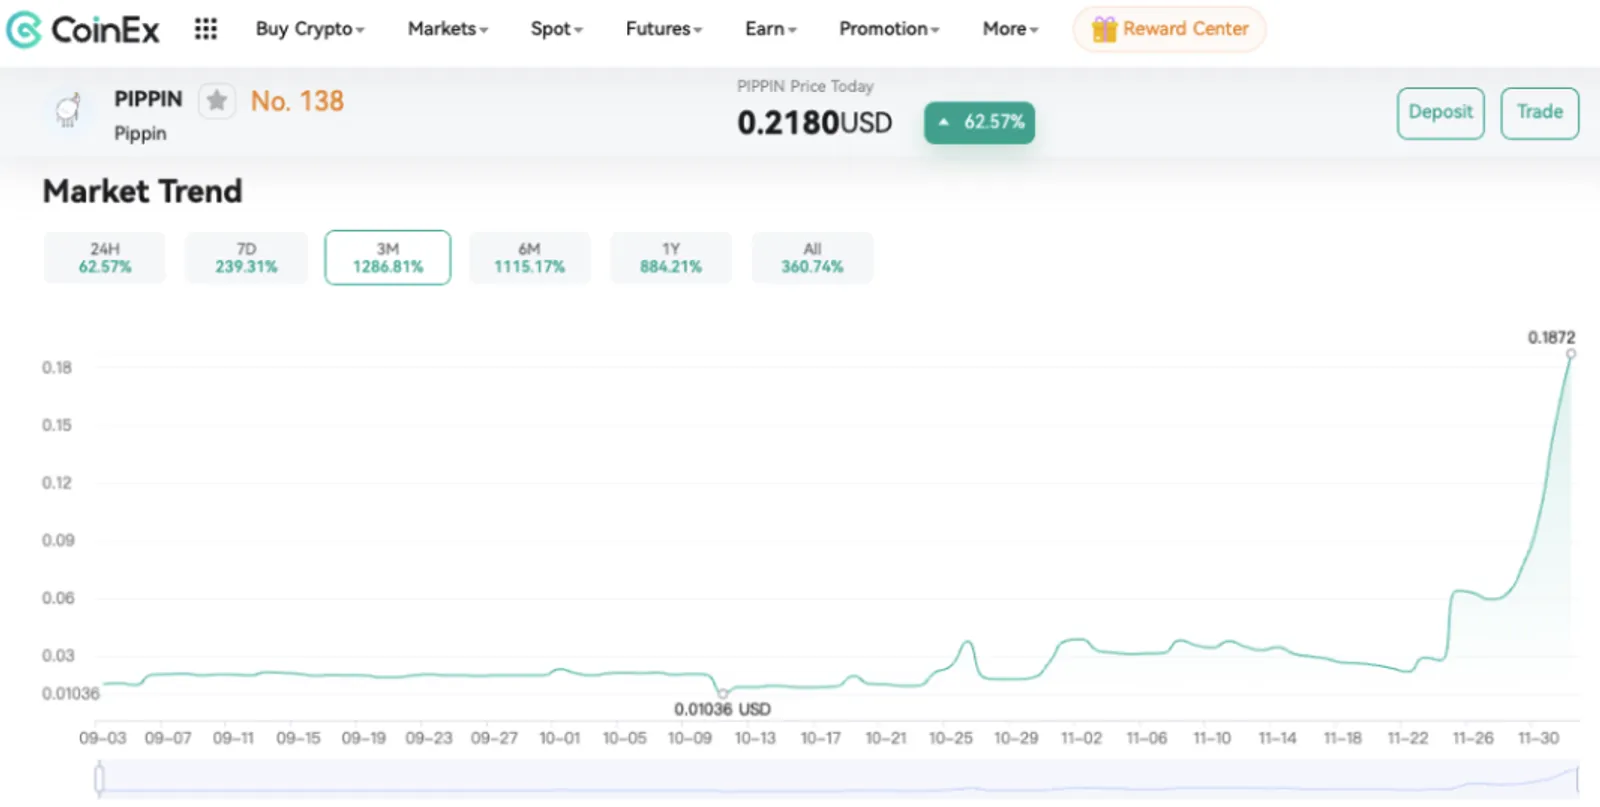Viewport: 1600px width, 807px height.
Task: Expand the Earn dropdown menu
Action: tap(771, 29)
